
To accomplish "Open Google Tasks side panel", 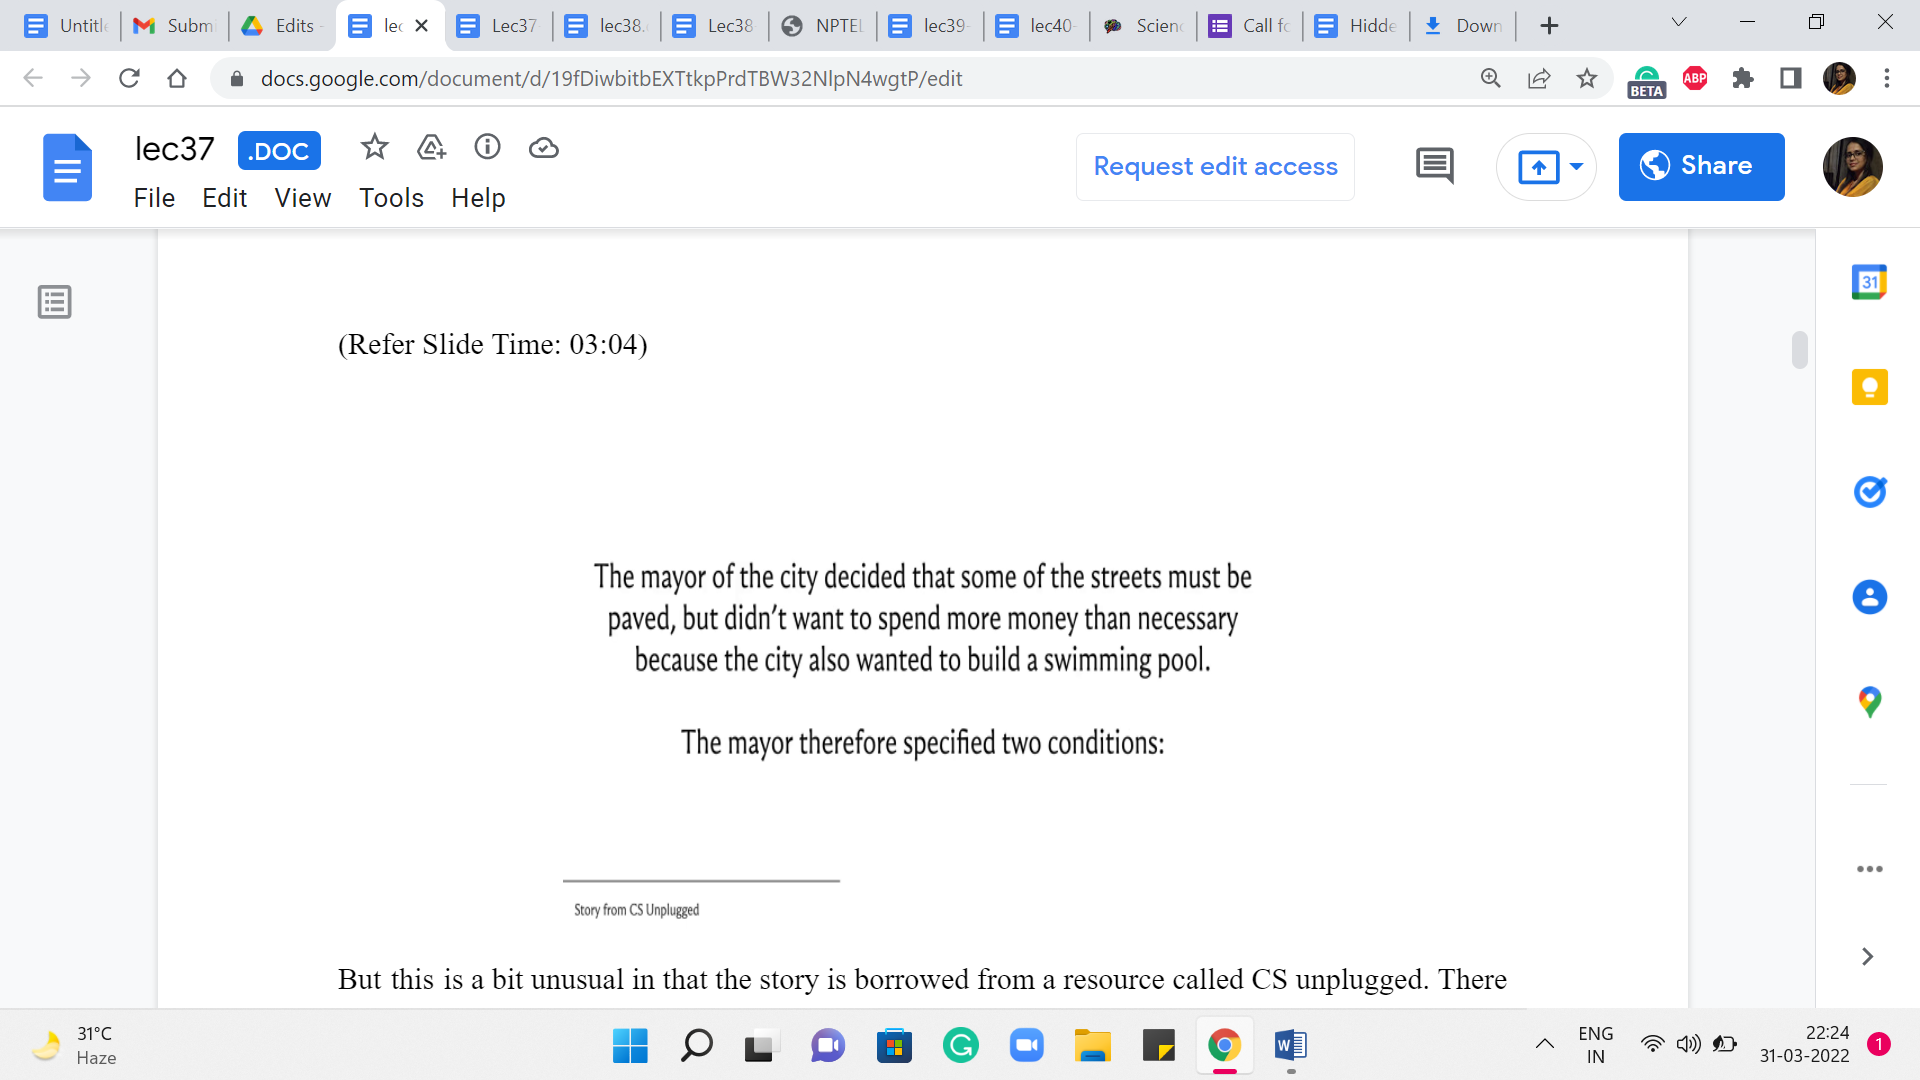I will coord(1869,492).
